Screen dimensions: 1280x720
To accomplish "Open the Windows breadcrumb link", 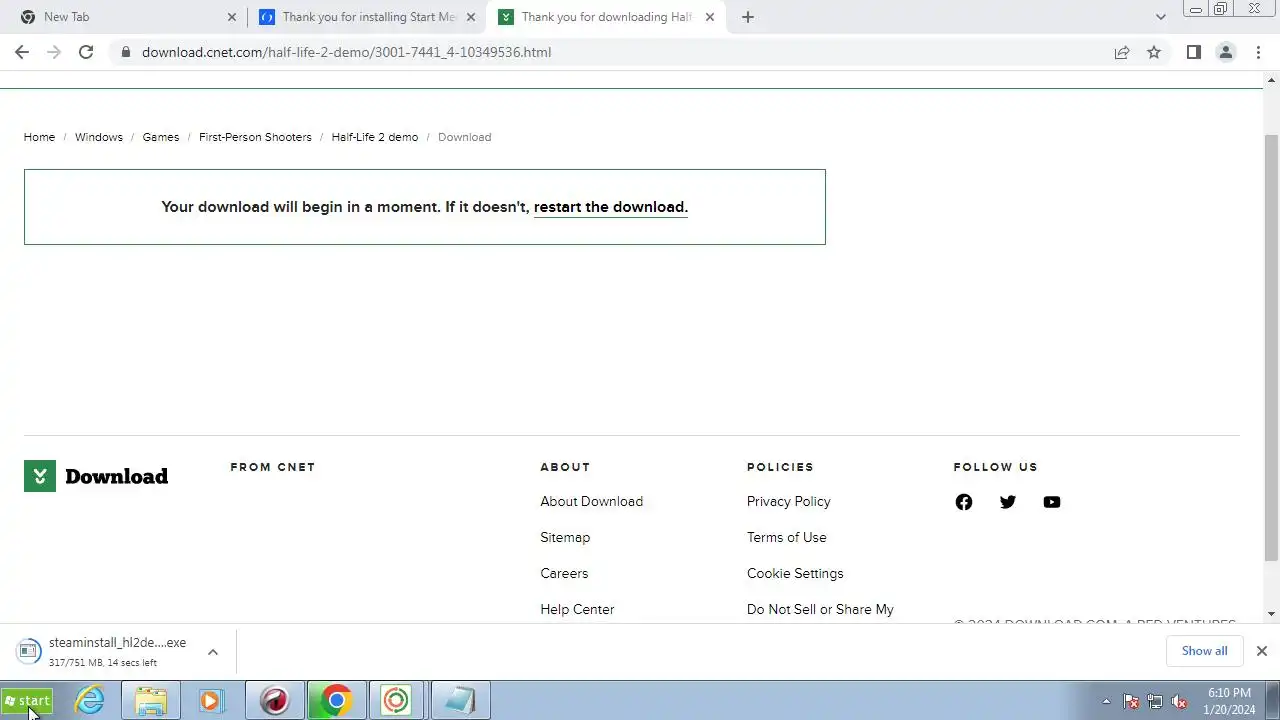I will 99,137.
